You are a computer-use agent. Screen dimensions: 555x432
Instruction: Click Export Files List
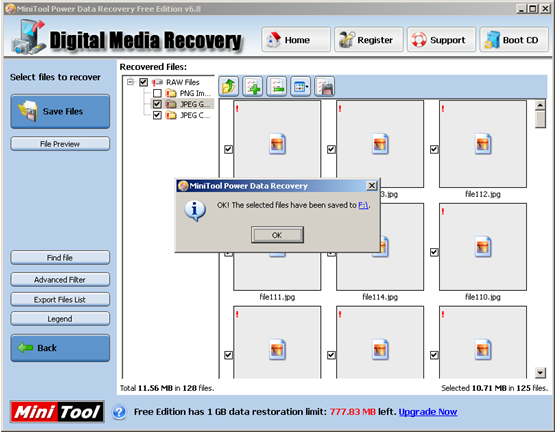tap(60, 300)
